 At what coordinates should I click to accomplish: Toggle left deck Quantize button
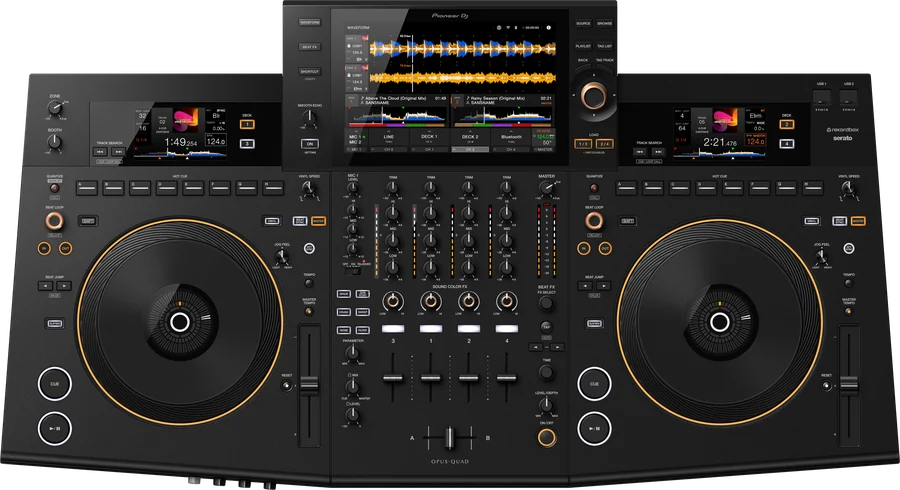54,188
